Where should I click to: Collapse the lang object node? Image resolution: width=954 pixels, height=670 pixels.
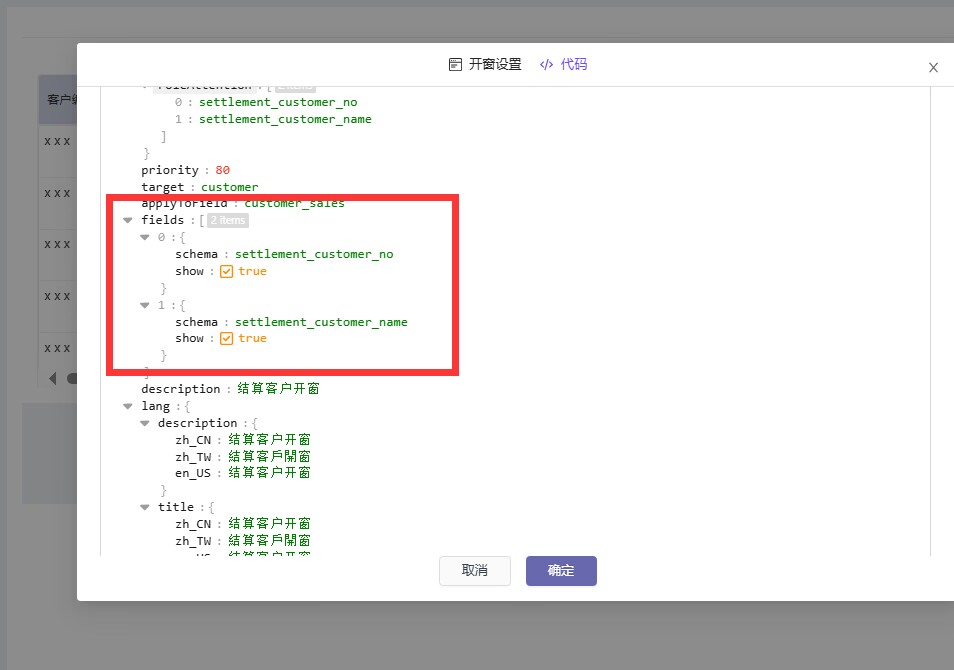(x=128, y=407)
